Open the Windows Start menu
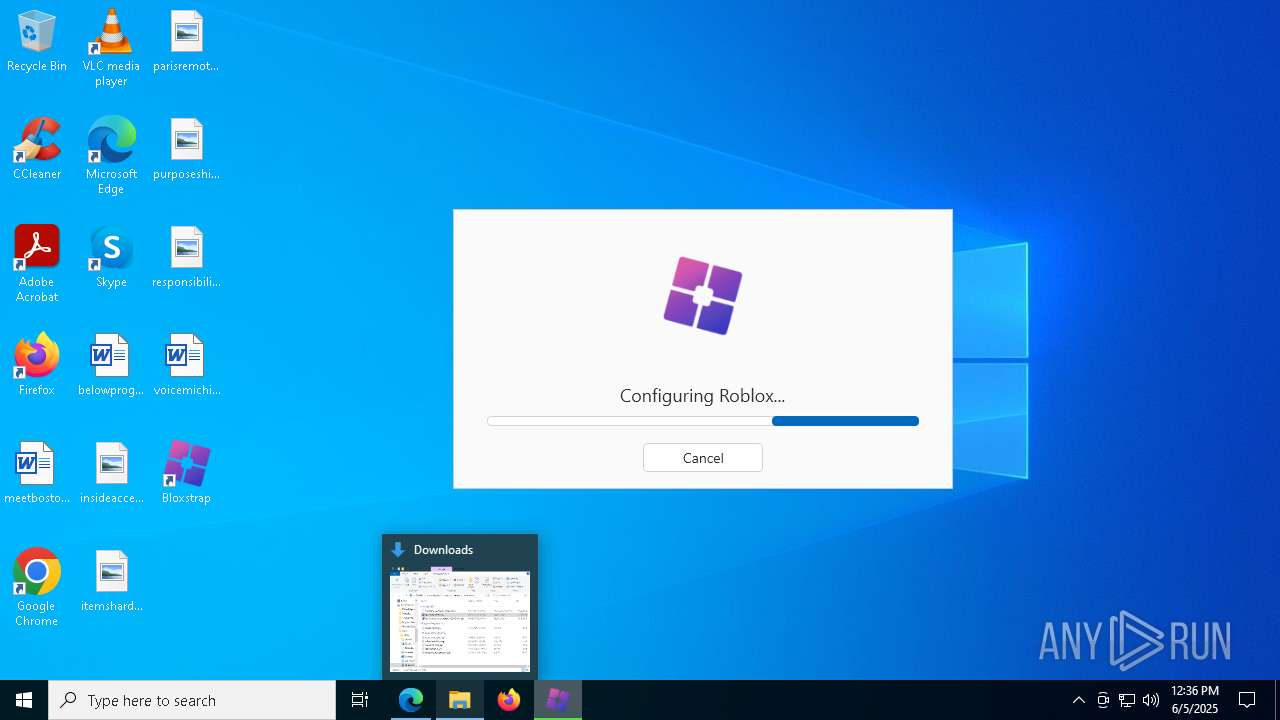Image resolution: width=1280 pixels, height=720 pixels. 24,700
